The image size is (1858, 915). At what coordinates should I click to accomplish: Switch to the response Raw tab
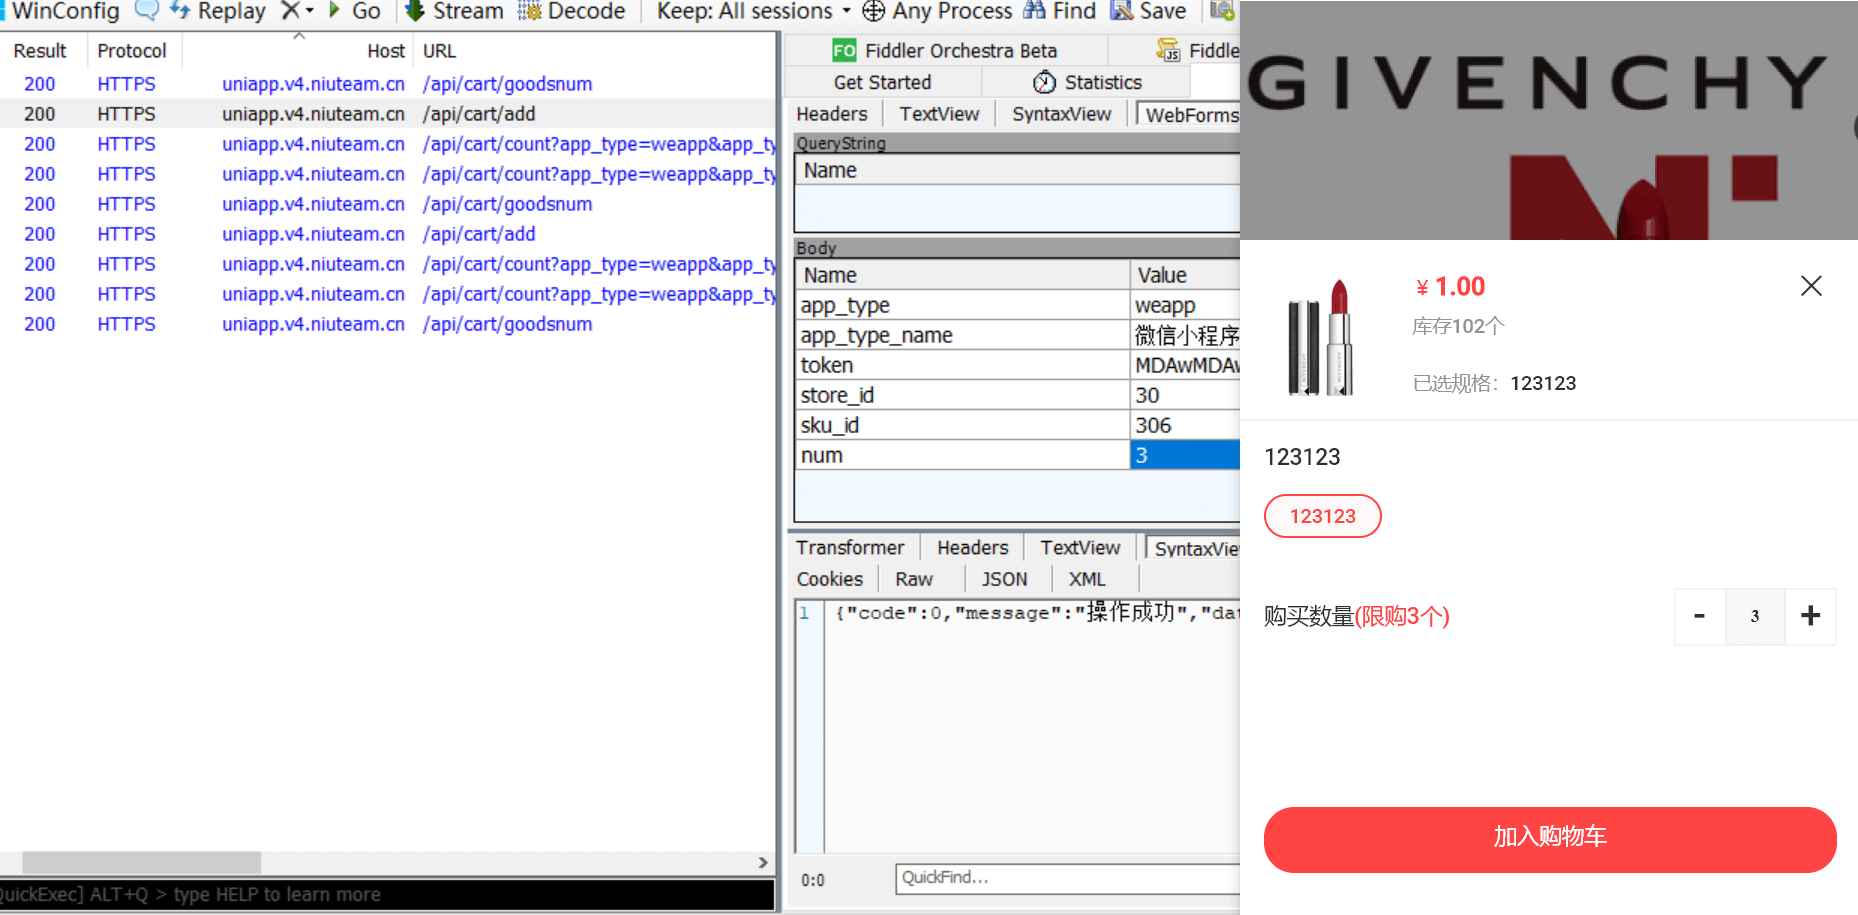[914, 579]
